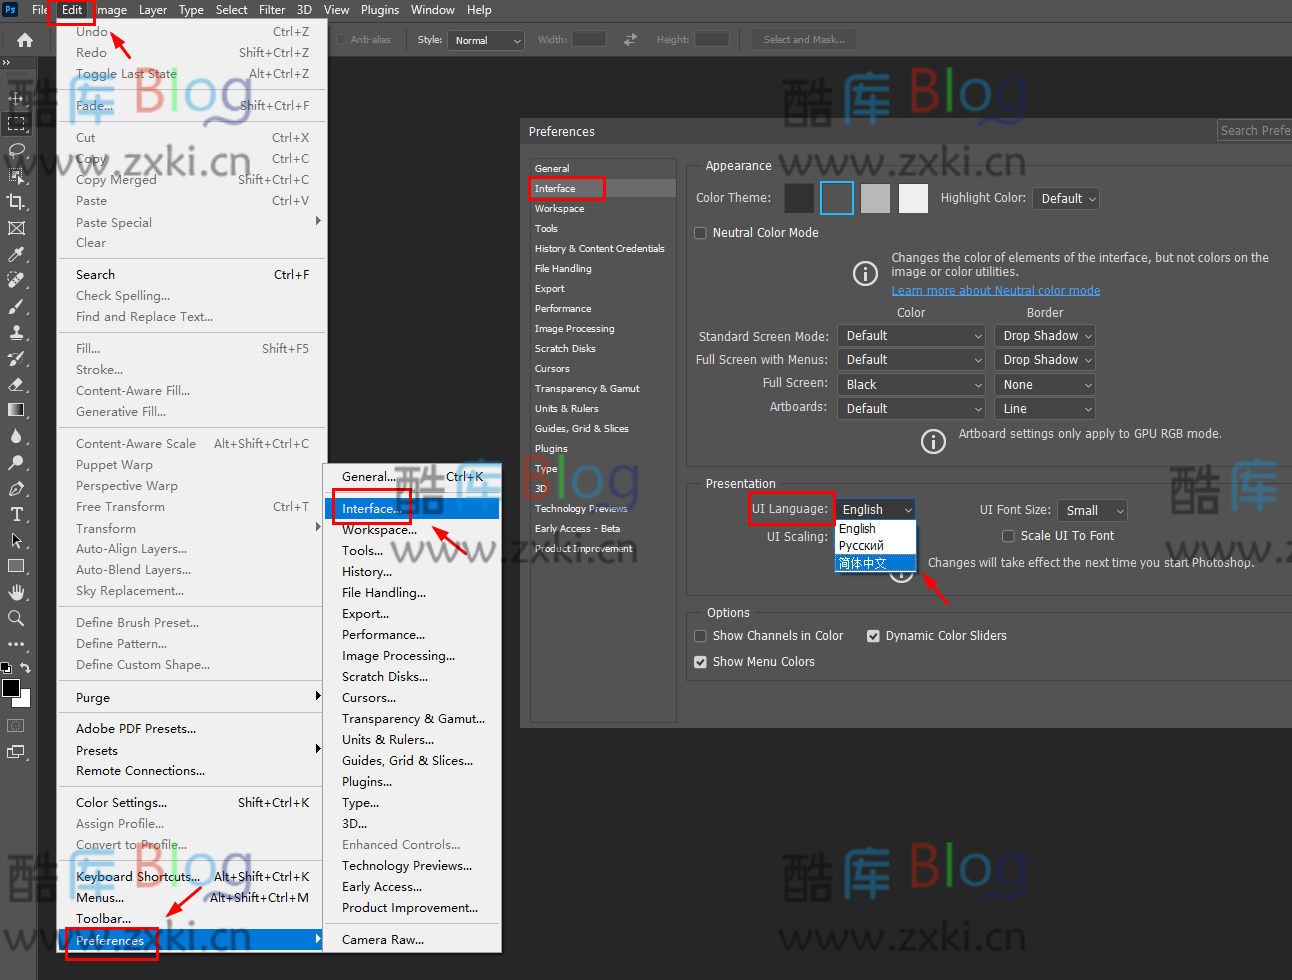Viewport: 1292px width, 980px height.
Task: Open Learn more about Neutral color mode link
Action: 995,291
